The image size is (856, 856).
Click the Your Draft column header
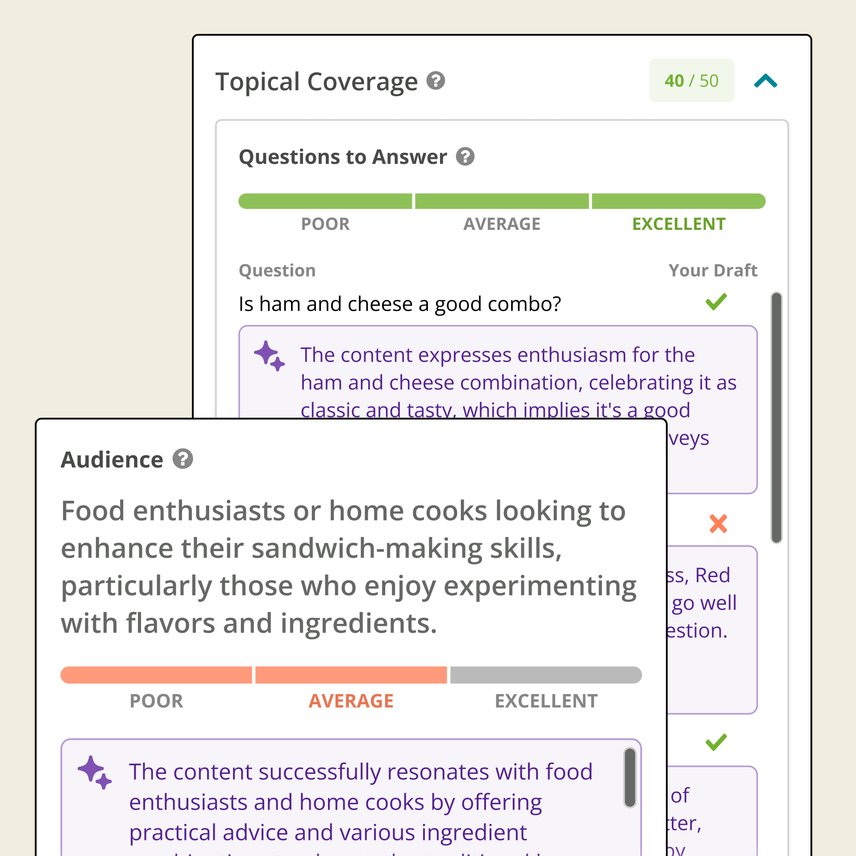713,270
